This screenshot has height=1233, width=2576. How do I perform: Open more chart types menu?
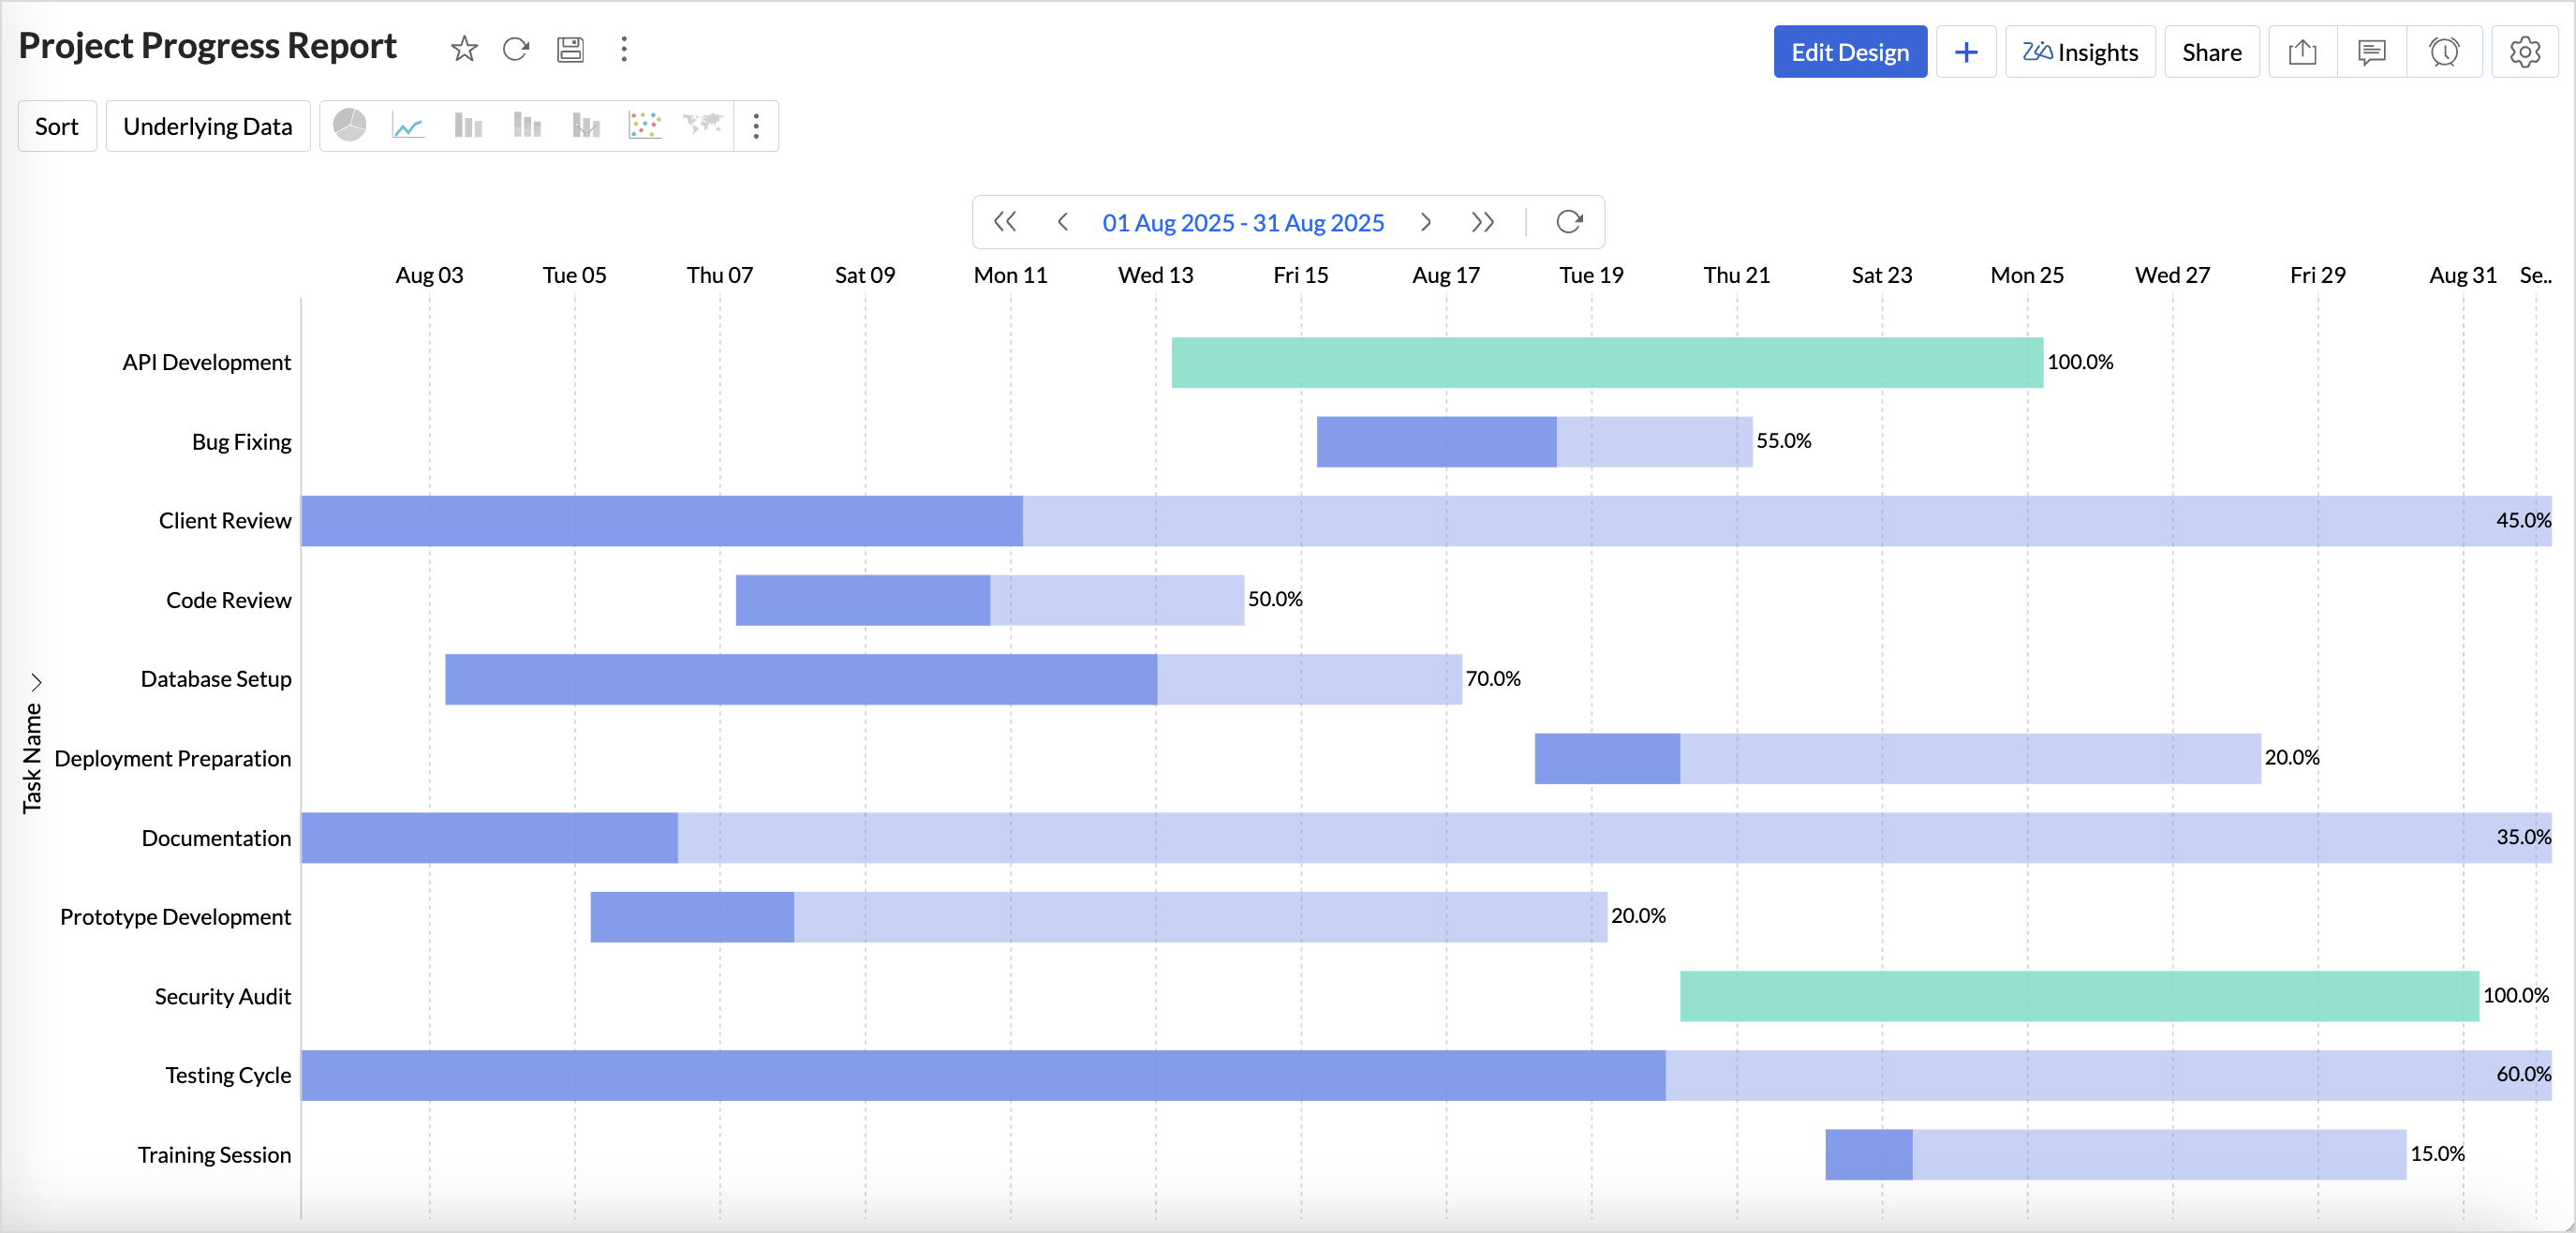coord(756,126)
